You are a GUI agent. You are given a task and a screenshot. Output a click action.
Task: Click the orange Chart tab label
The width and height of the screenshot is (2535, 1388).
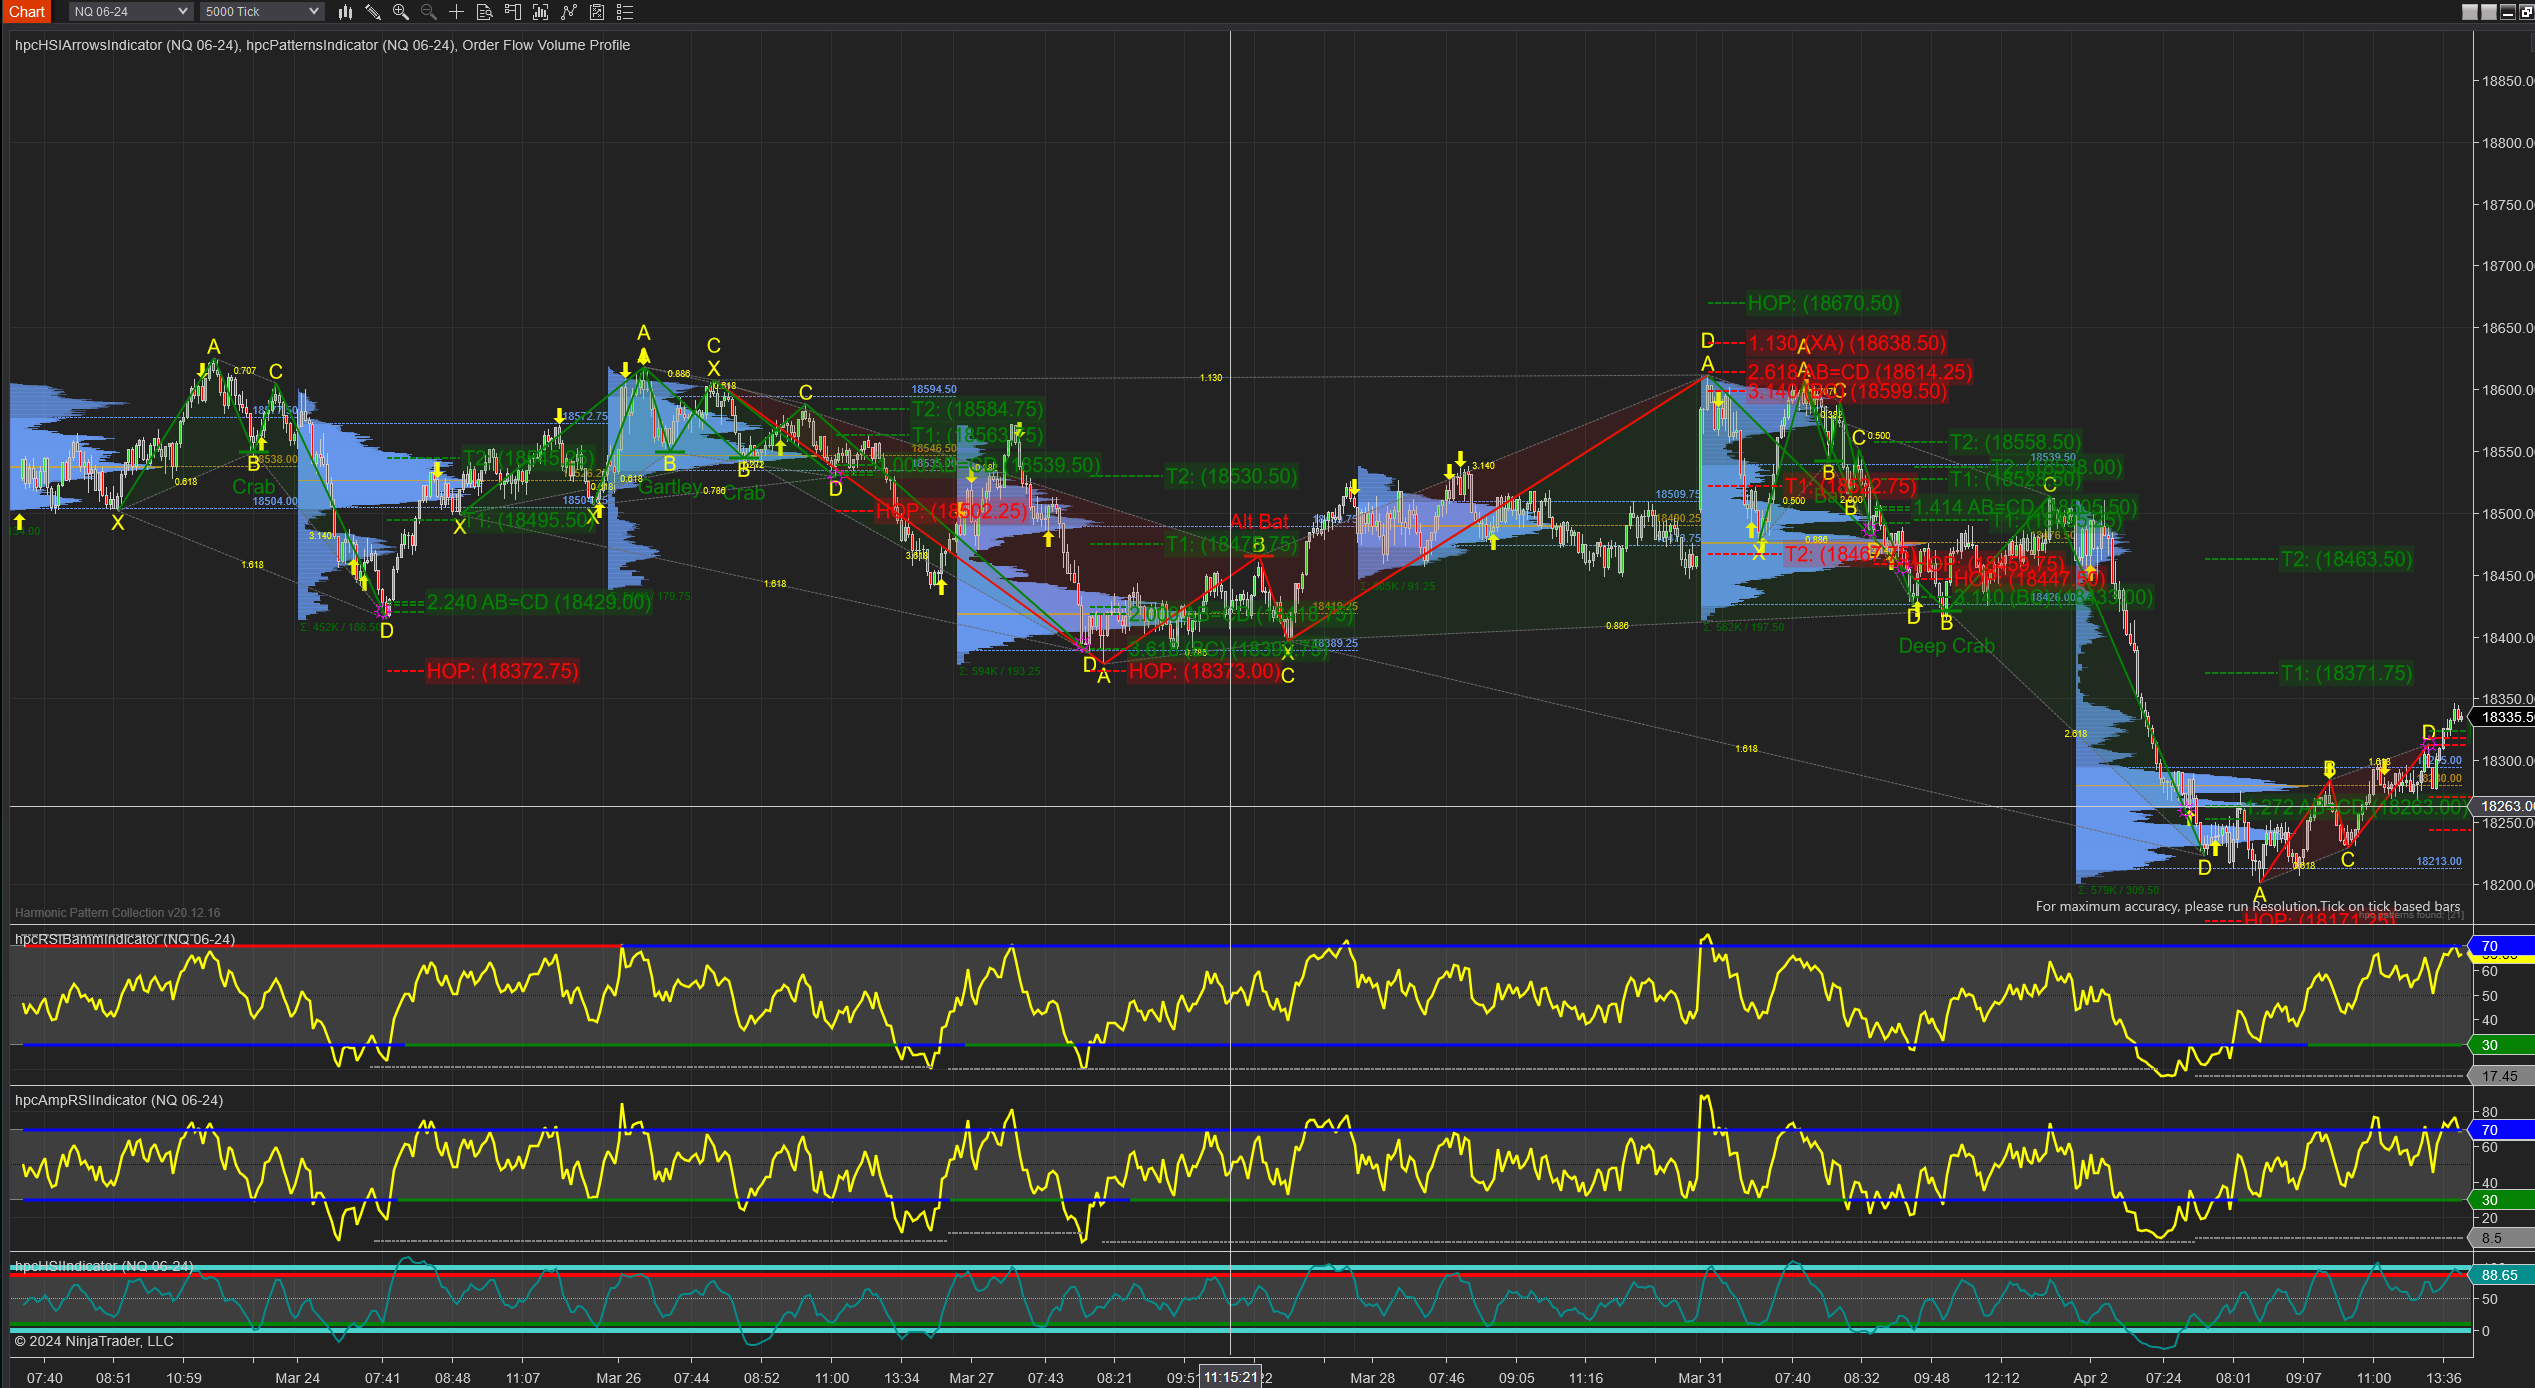[x=27, y=12]
